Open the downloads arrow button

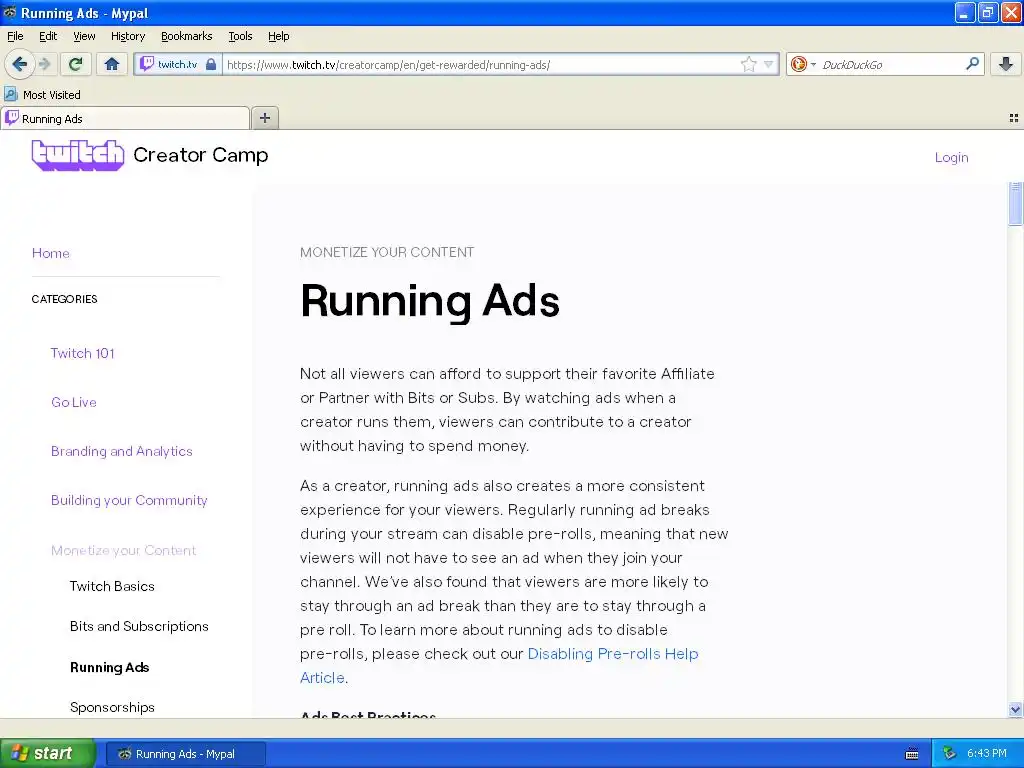tap(1006, 64)
